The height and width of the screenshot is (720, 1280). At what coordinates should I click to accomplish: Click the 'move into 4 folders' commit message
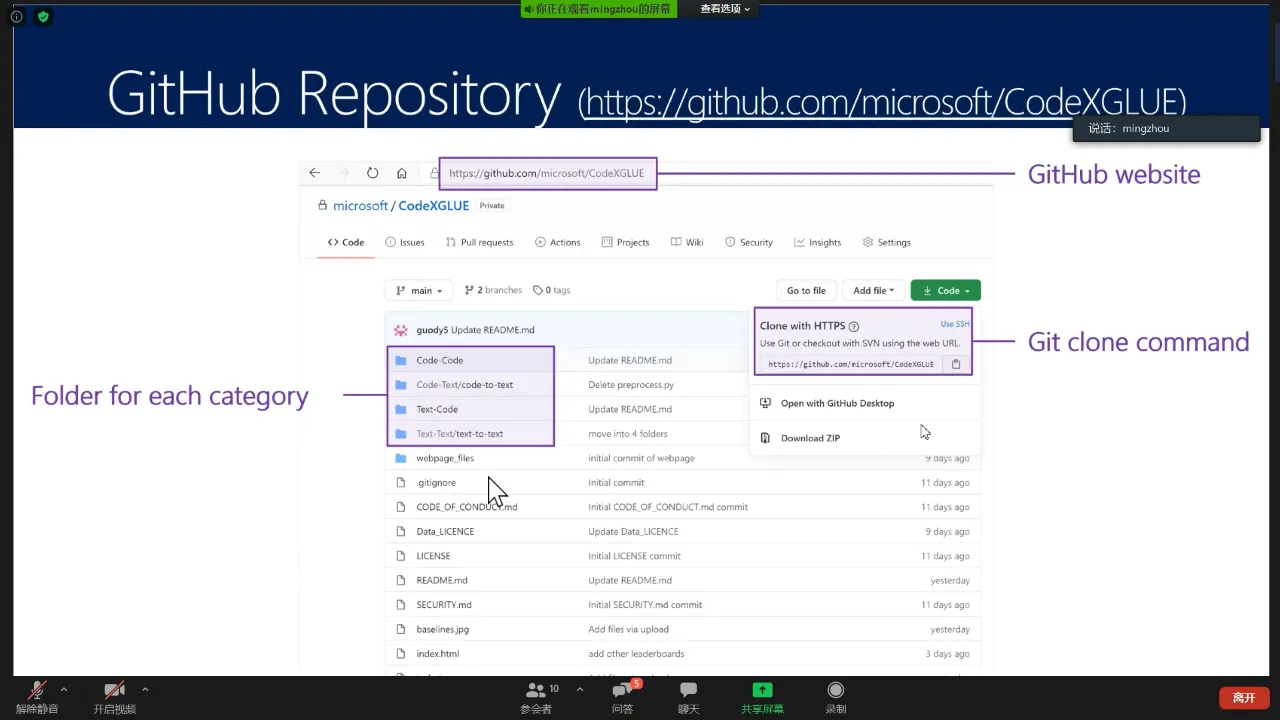(x=628, y=433)
